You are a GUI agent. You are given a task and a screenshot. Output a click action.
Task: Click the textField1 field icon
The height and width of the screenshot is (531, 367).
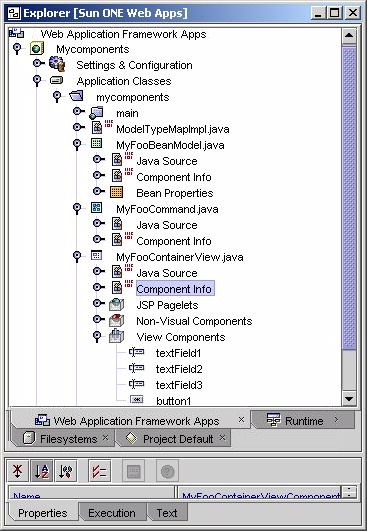136,352
